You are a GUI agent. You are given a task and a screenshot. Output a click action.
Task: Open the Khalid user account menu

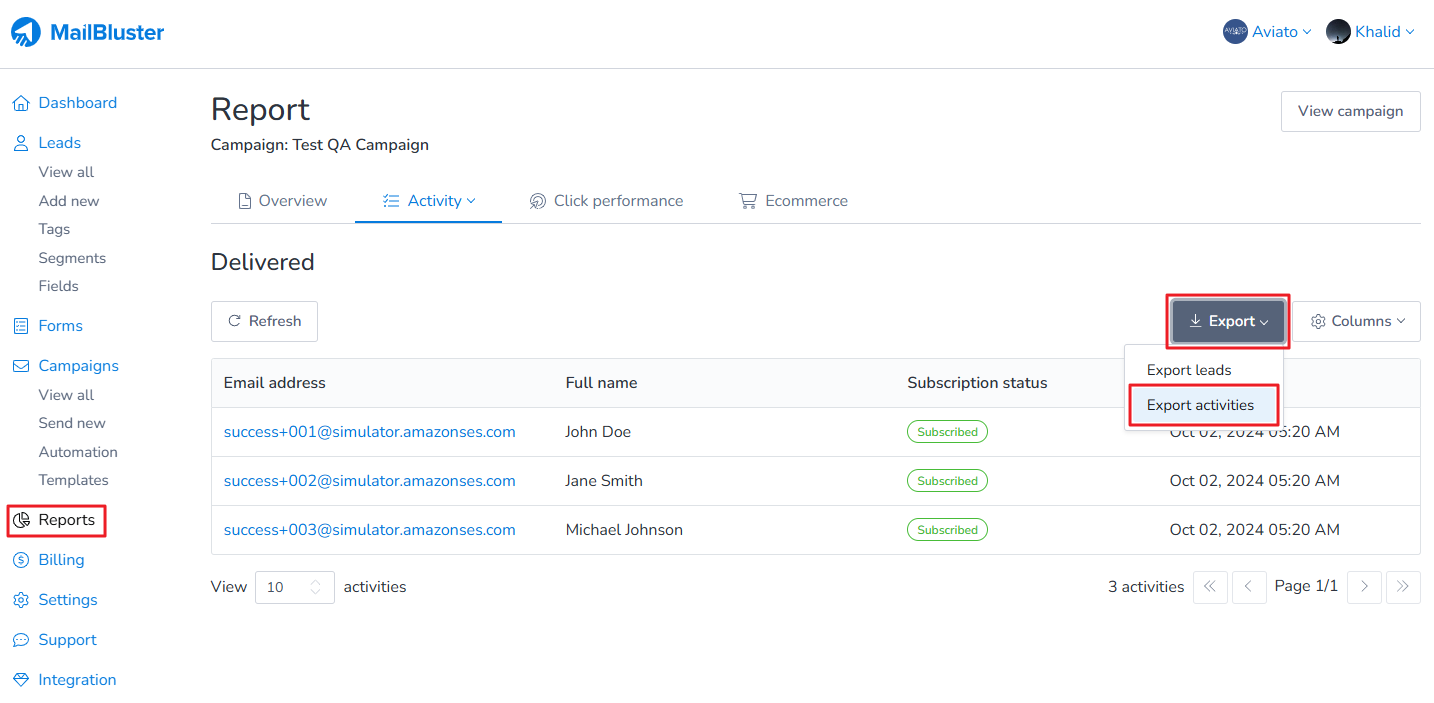1370,32
